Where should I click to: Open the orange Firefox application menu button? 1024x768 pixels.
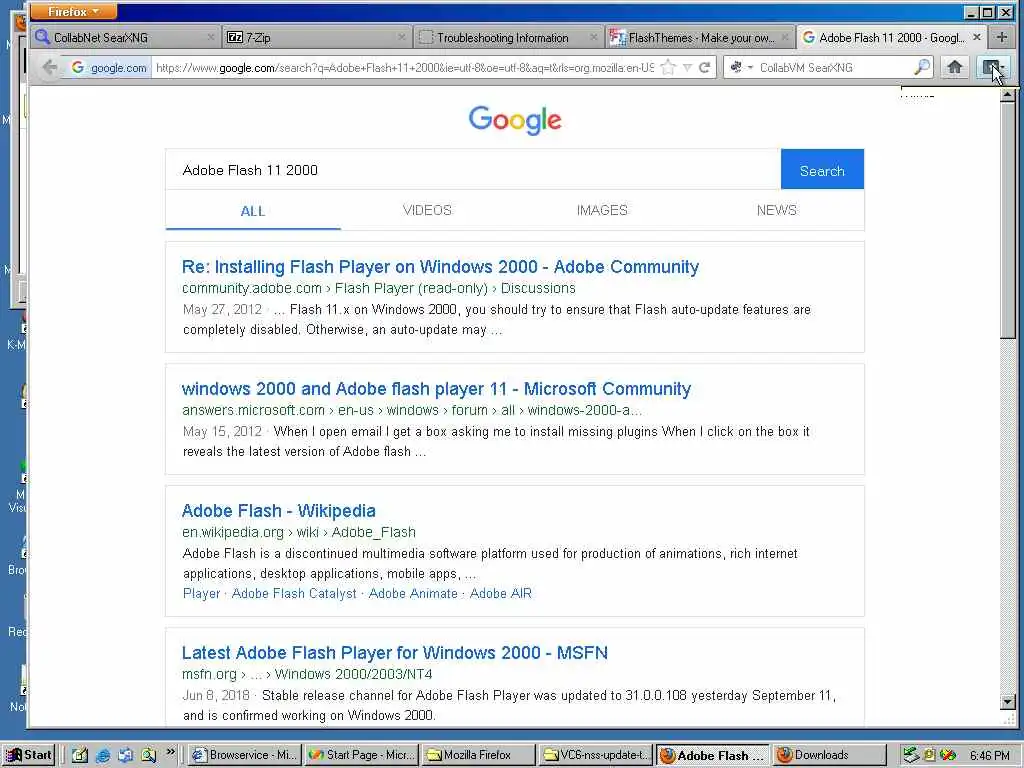point(73,12)
